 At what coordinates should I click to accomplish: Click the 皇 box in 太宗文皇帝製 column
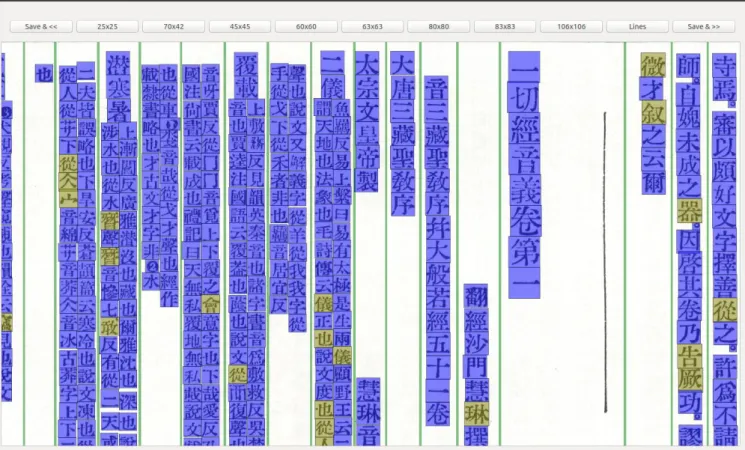coord(367,134)
